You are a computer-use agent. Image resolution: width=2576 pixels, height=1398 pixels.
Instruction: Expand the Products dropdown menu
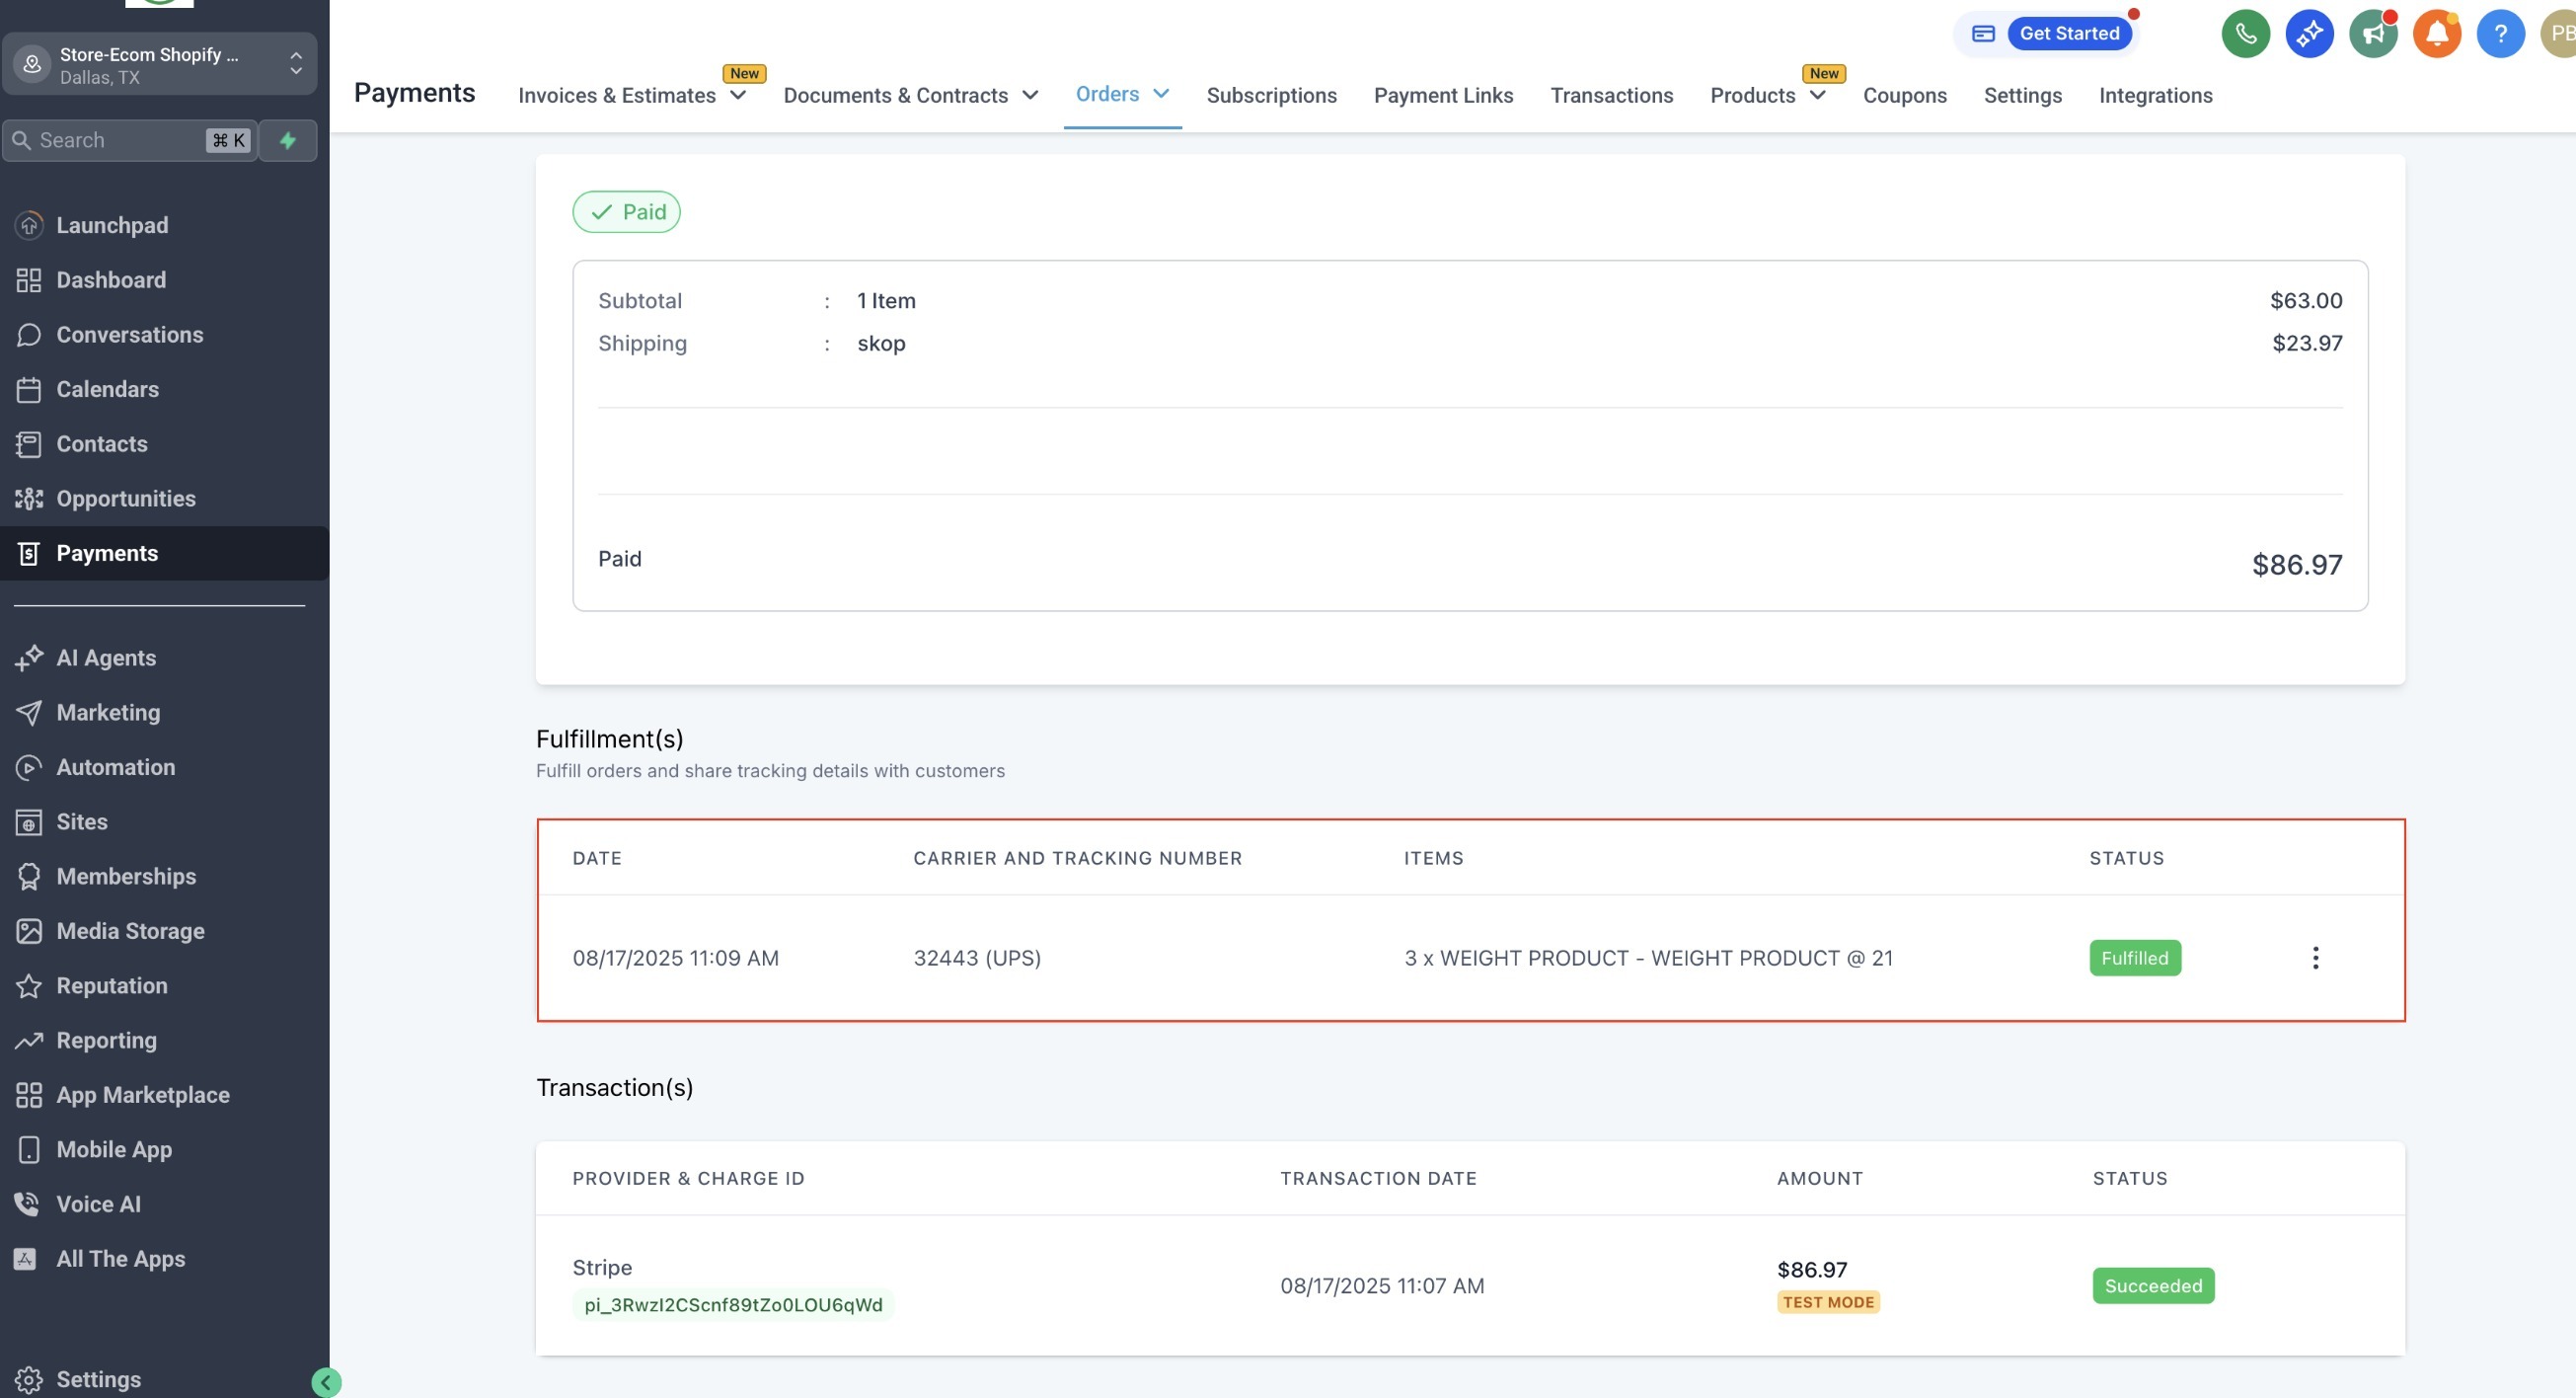[1766, 96]
